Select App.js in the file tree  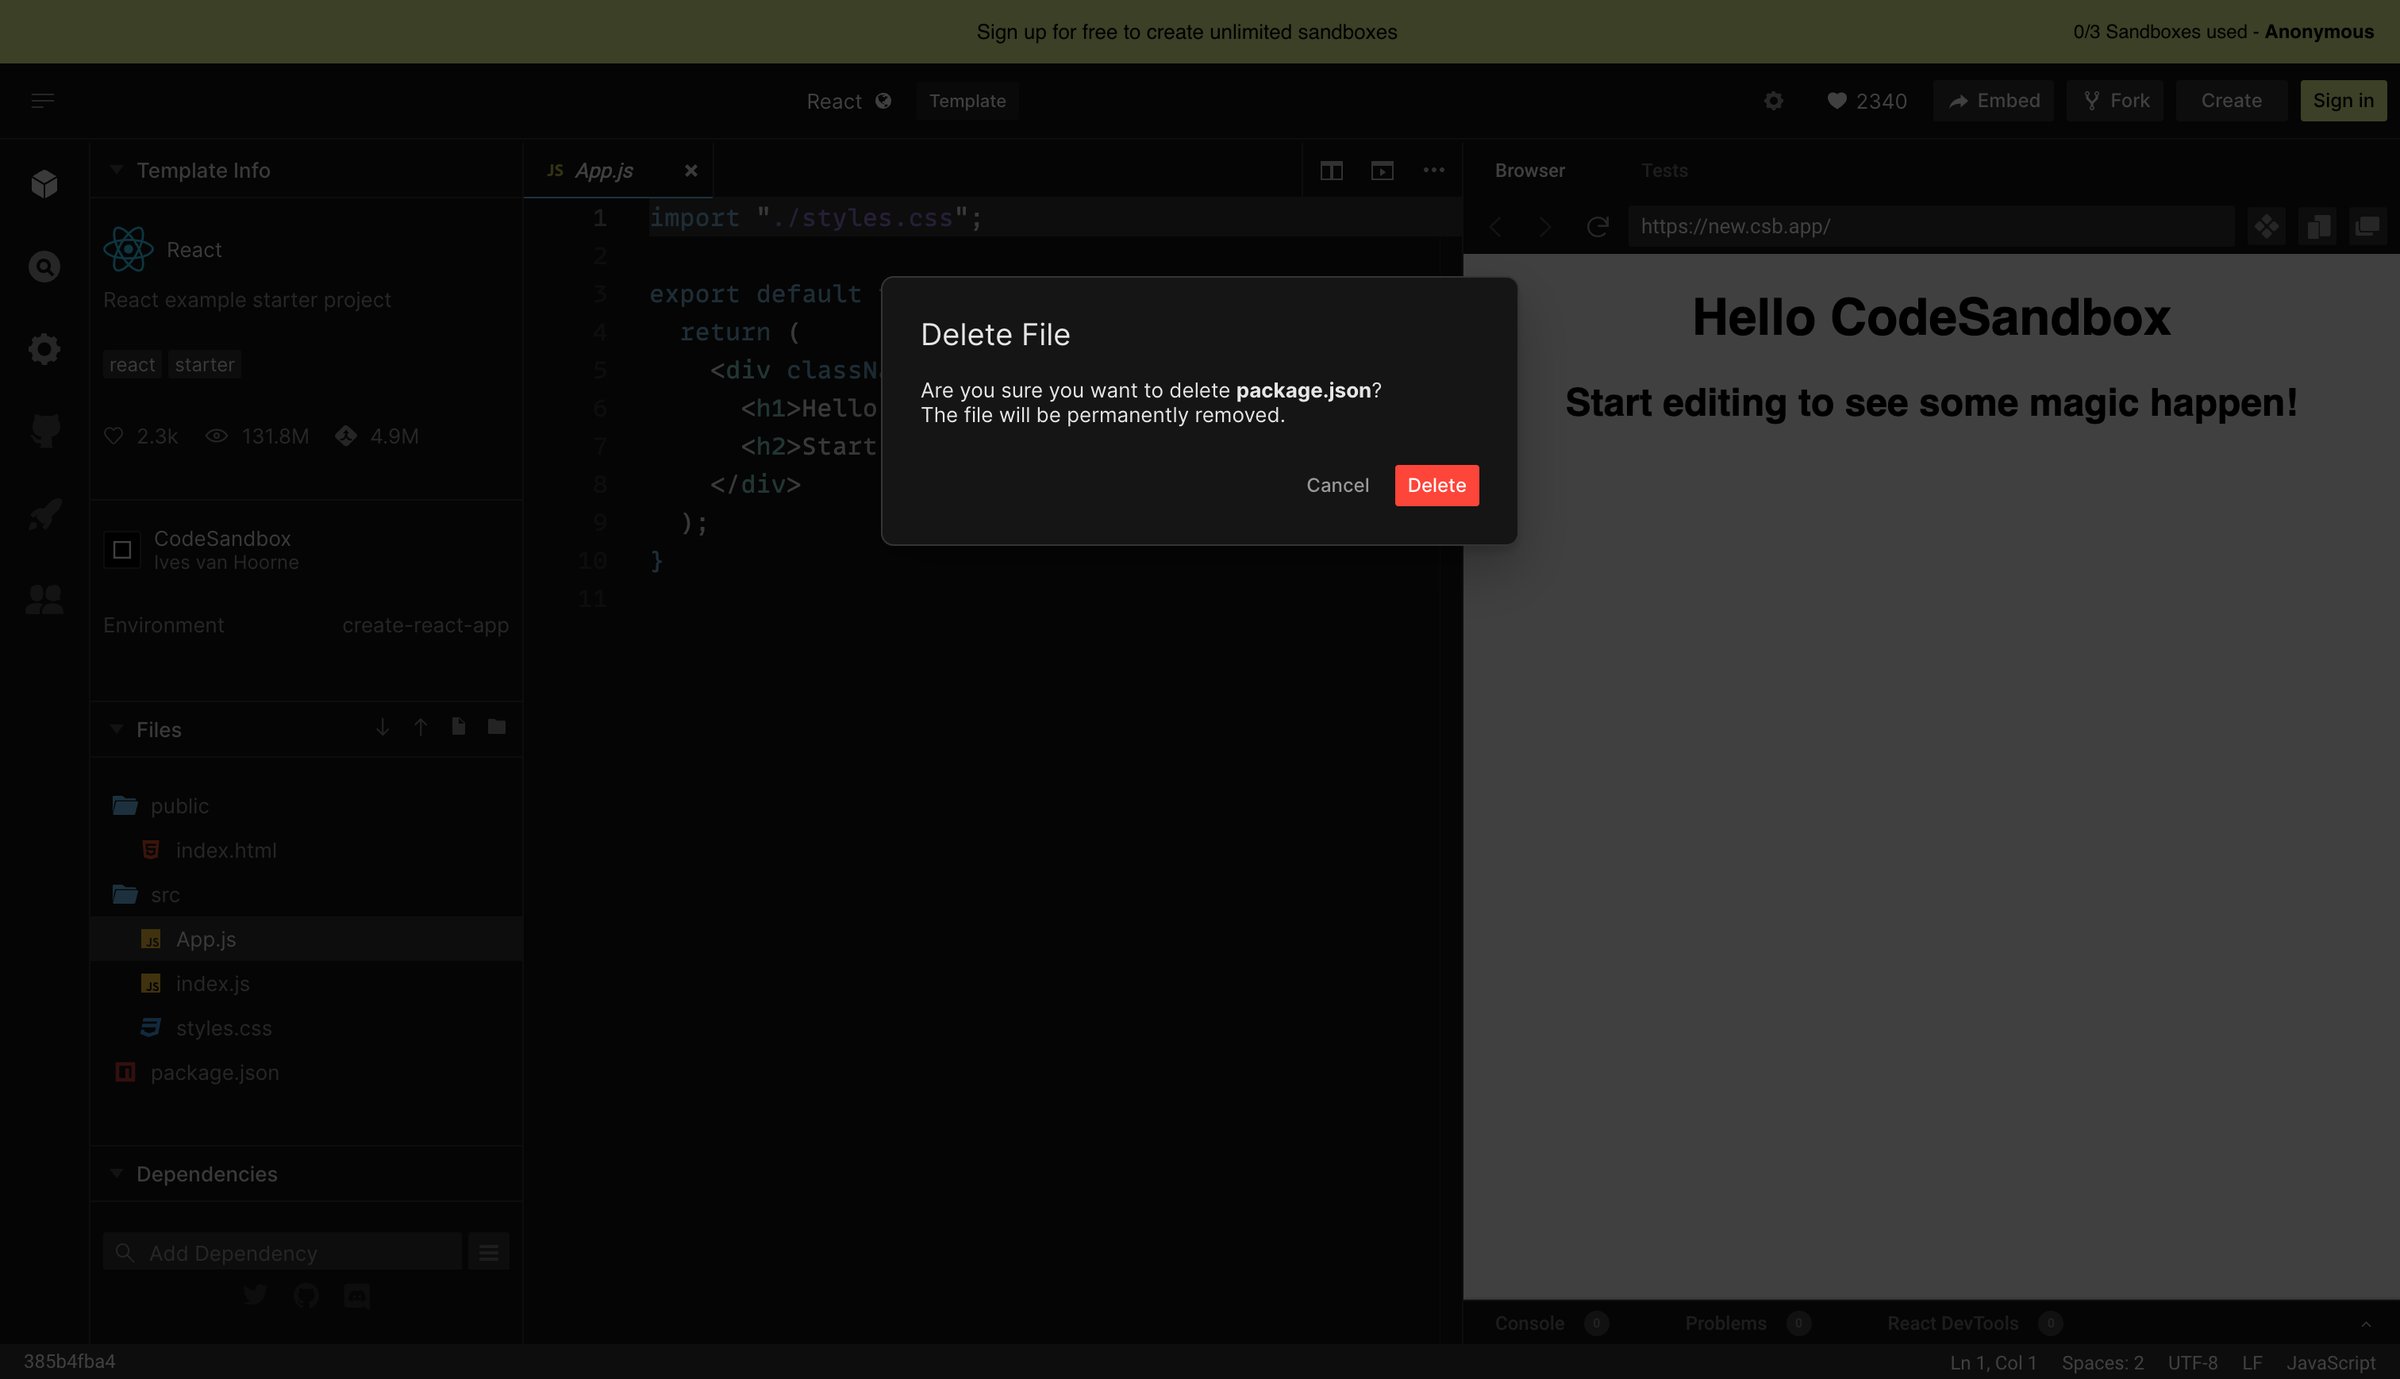click(306, 939)
